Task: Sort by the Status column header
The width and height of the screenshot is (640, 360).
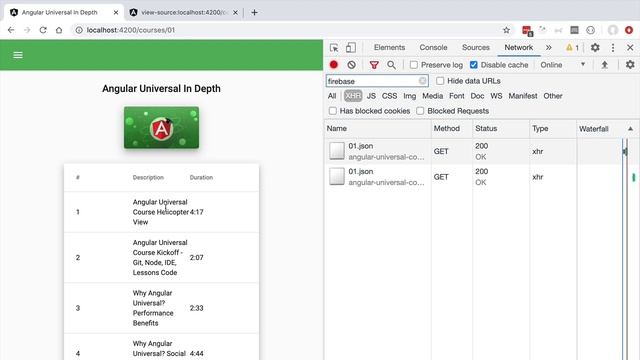Action: pos(501,129)
